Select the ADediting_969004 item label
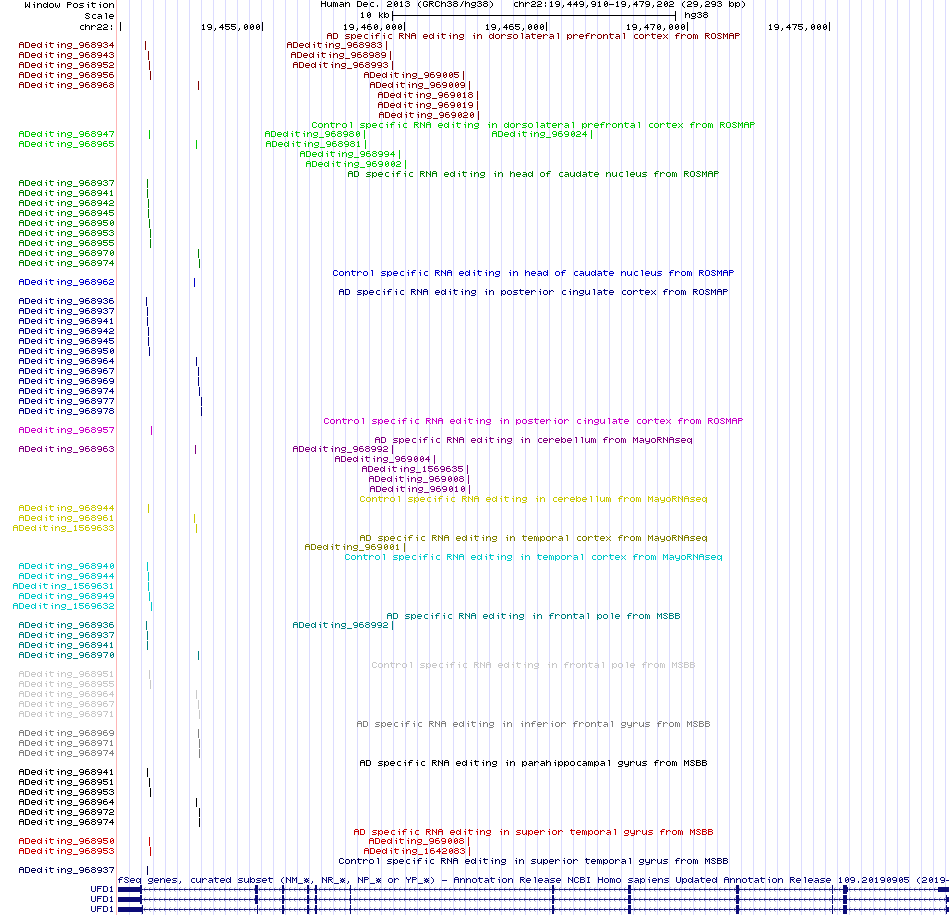The image size is (950, 915). (382, 459)
